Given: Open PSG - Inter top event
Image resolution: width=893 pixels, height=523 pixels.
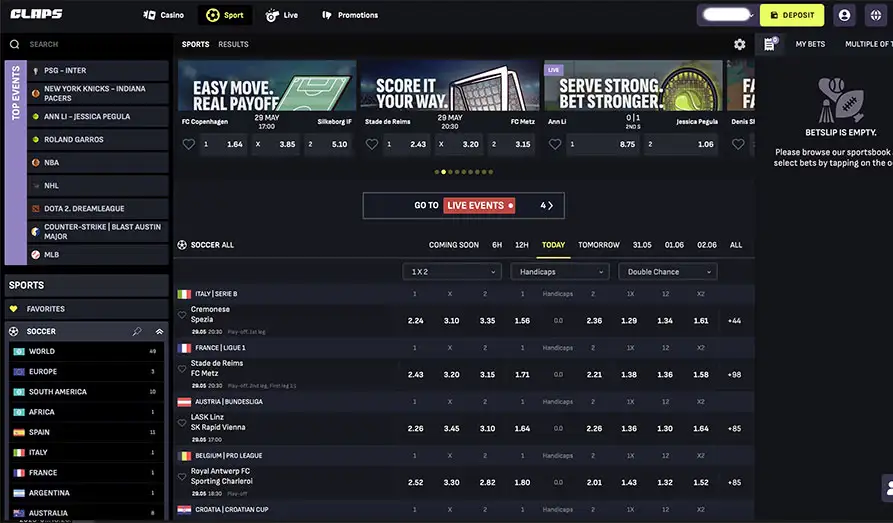Looking at the screenshot, I should 98,71.
